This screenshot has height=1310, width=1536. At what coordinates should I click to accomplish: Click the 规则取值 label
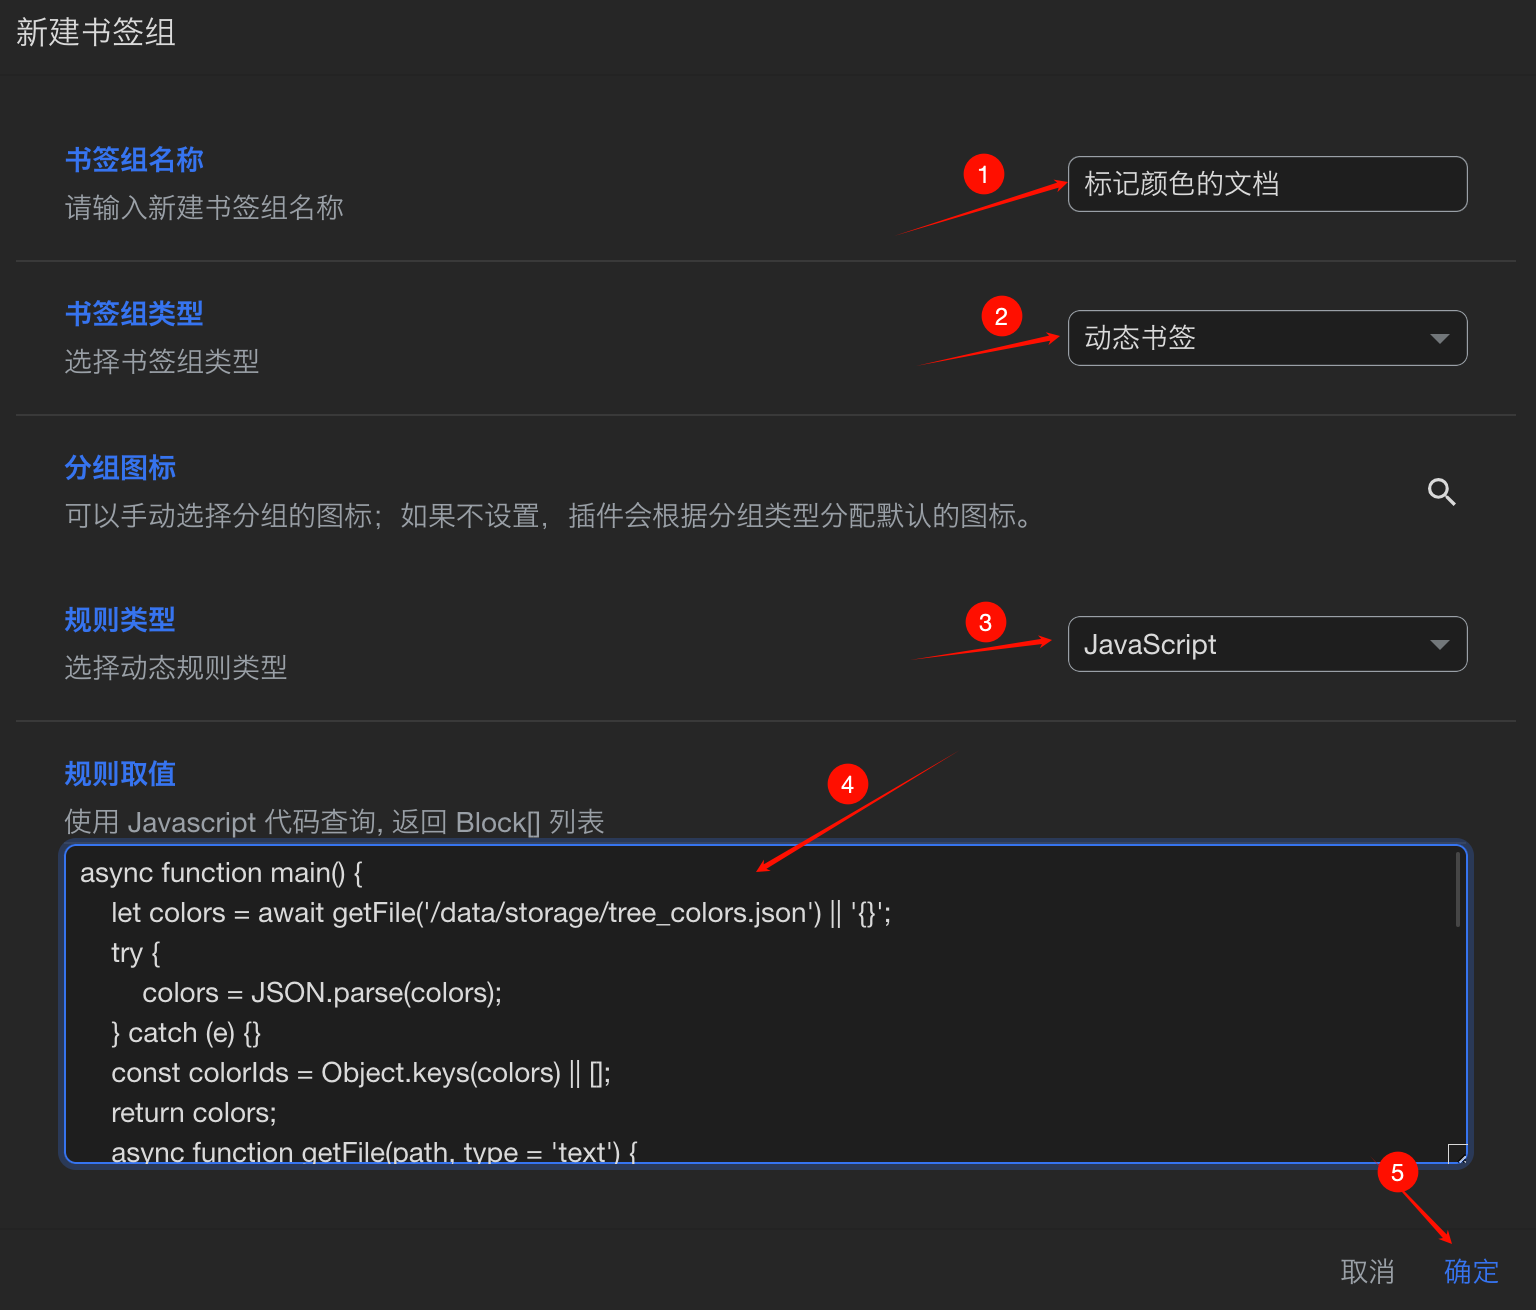tap(120, 774)
